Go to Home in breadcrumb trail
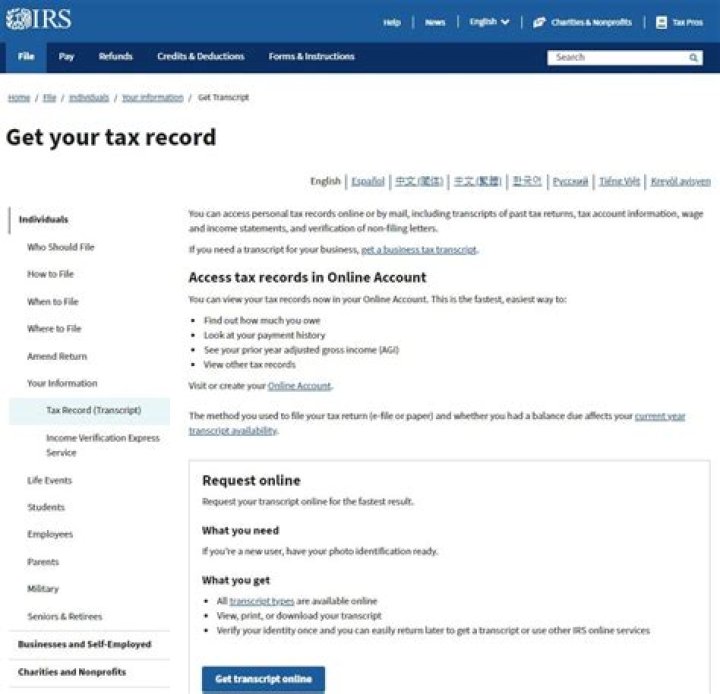 [x=18, y=98]
